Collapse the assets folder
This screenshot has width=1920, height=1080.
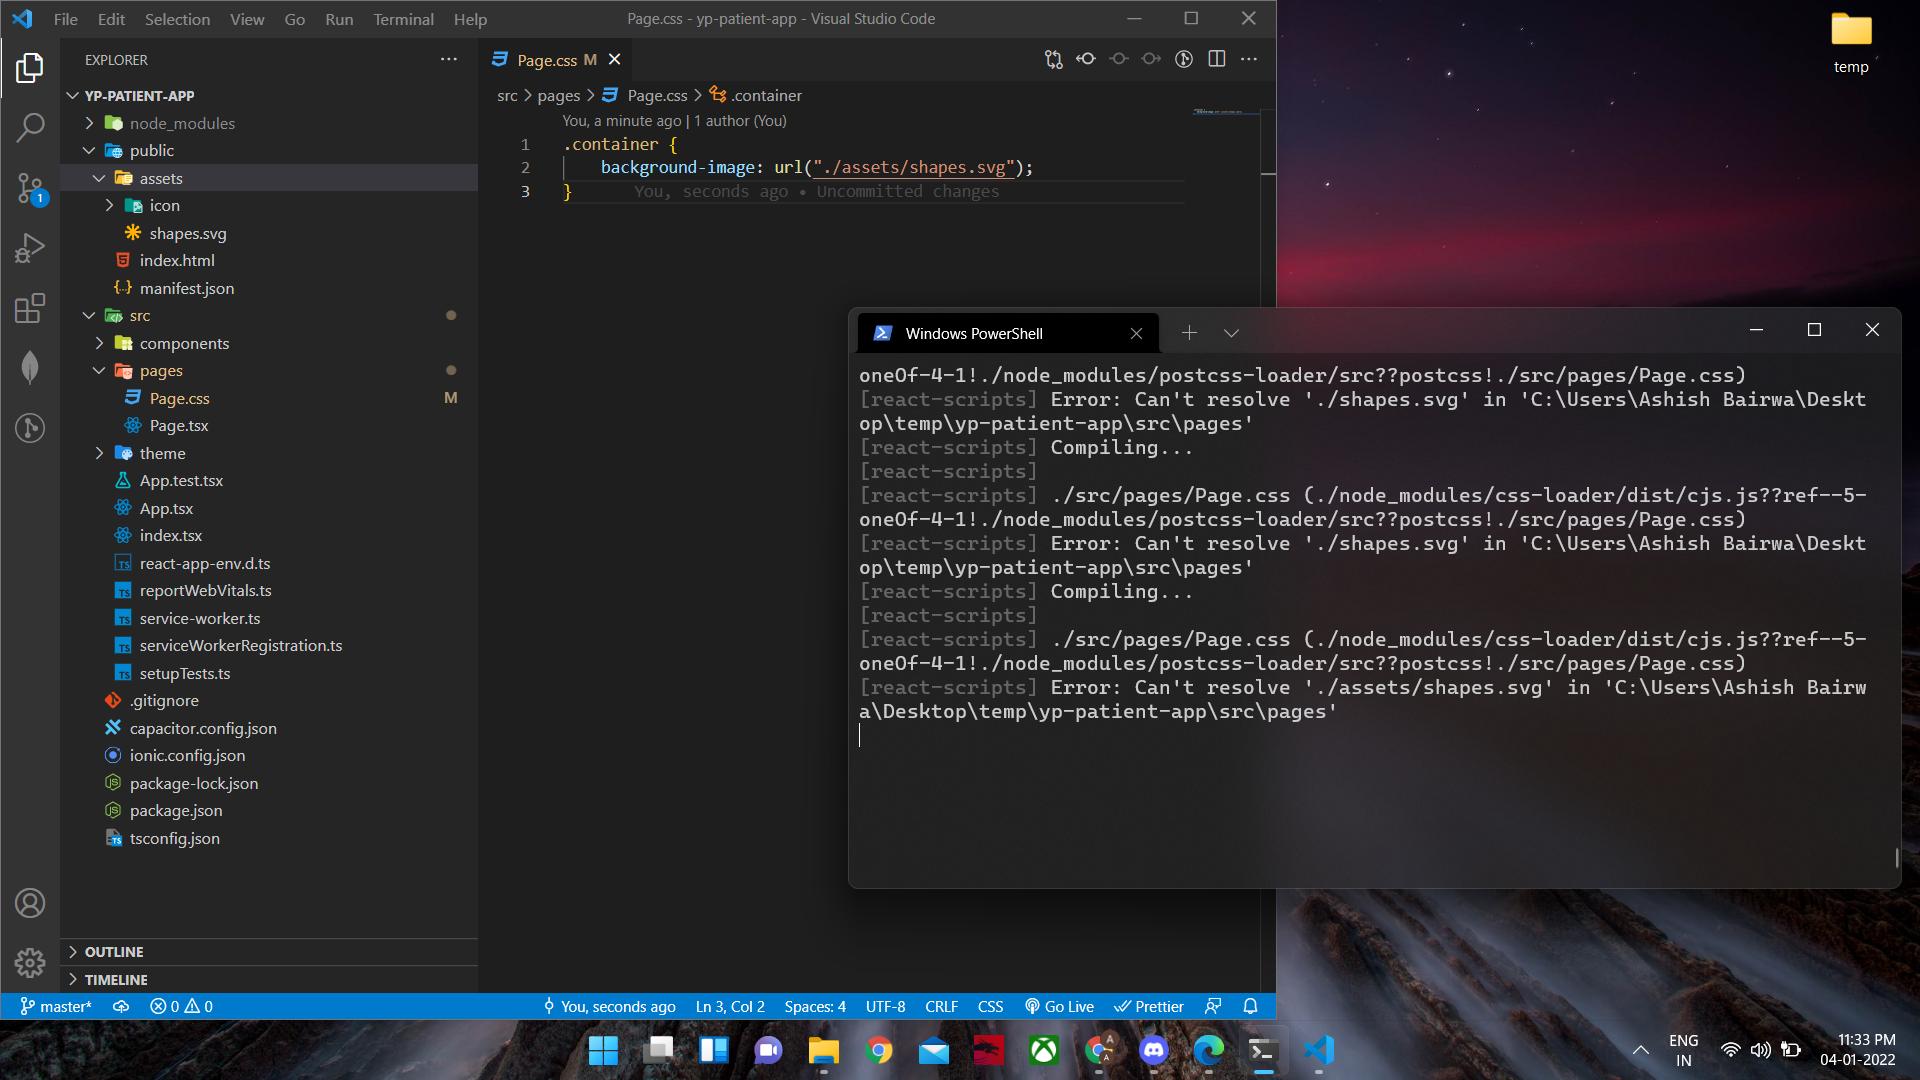tap(268, 178)
